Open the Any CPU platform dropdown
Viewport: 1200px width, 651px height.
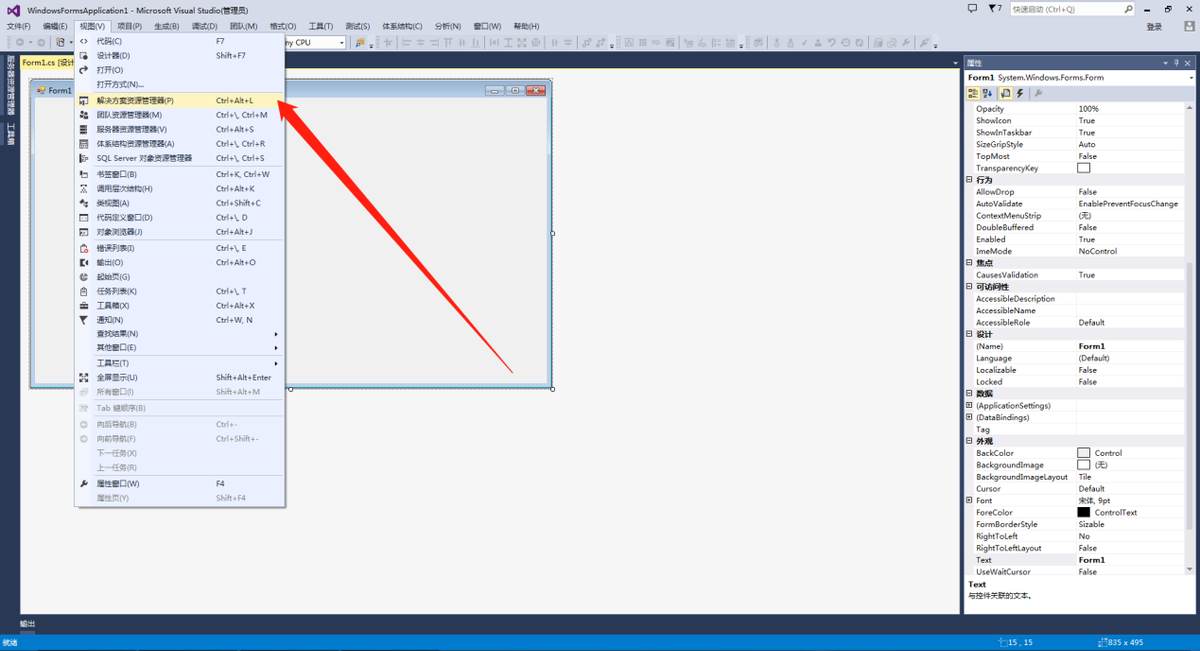point(341,42)
